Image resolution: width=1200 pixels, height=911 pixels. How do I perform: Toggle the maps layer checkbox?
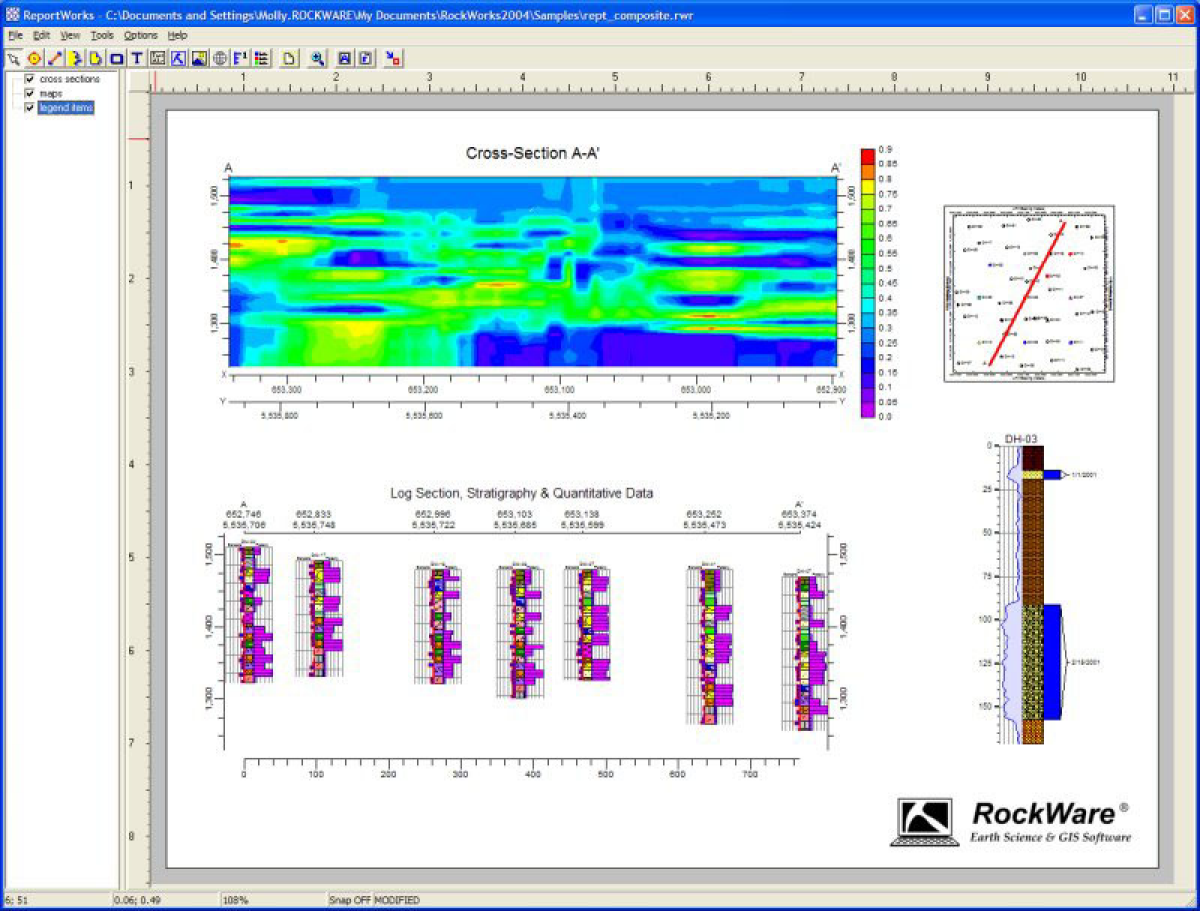(30, 93)
